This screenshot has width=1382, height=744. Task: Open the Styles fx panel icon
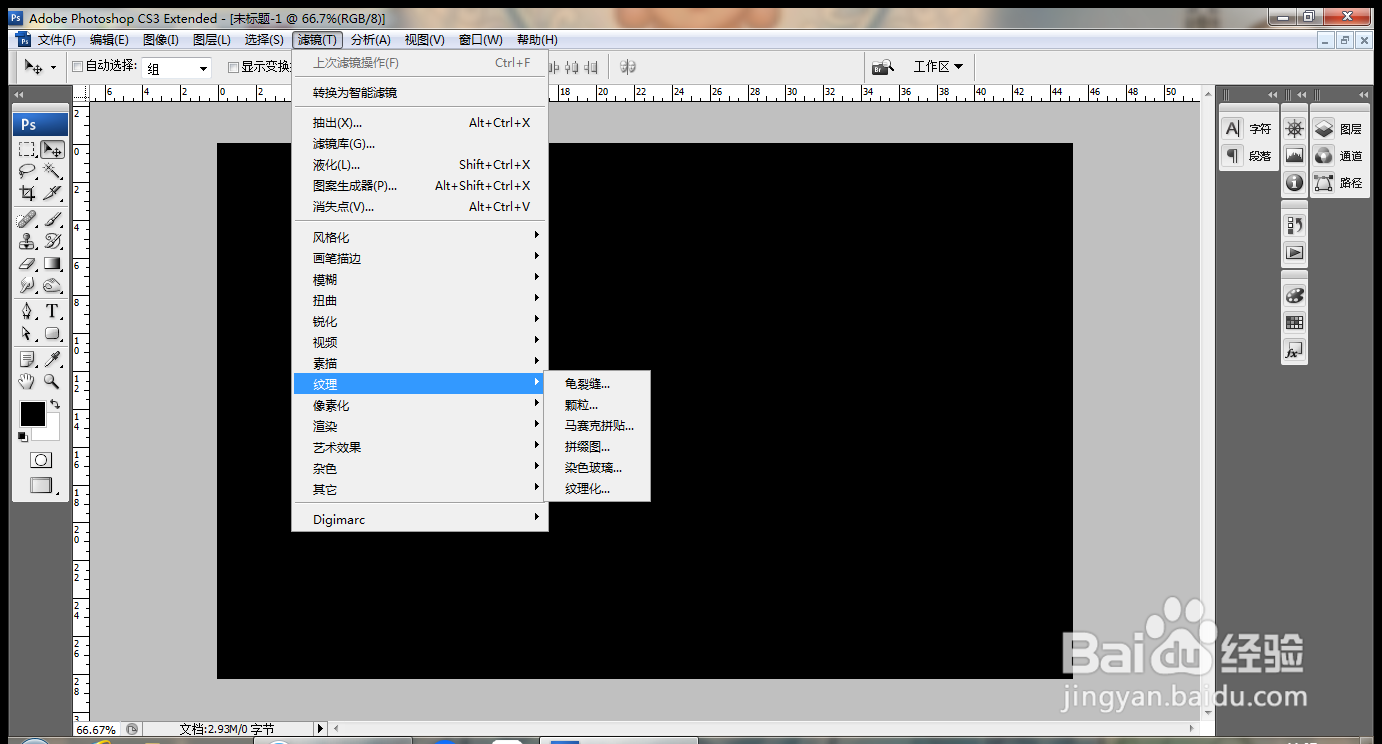click(1295, 351)
